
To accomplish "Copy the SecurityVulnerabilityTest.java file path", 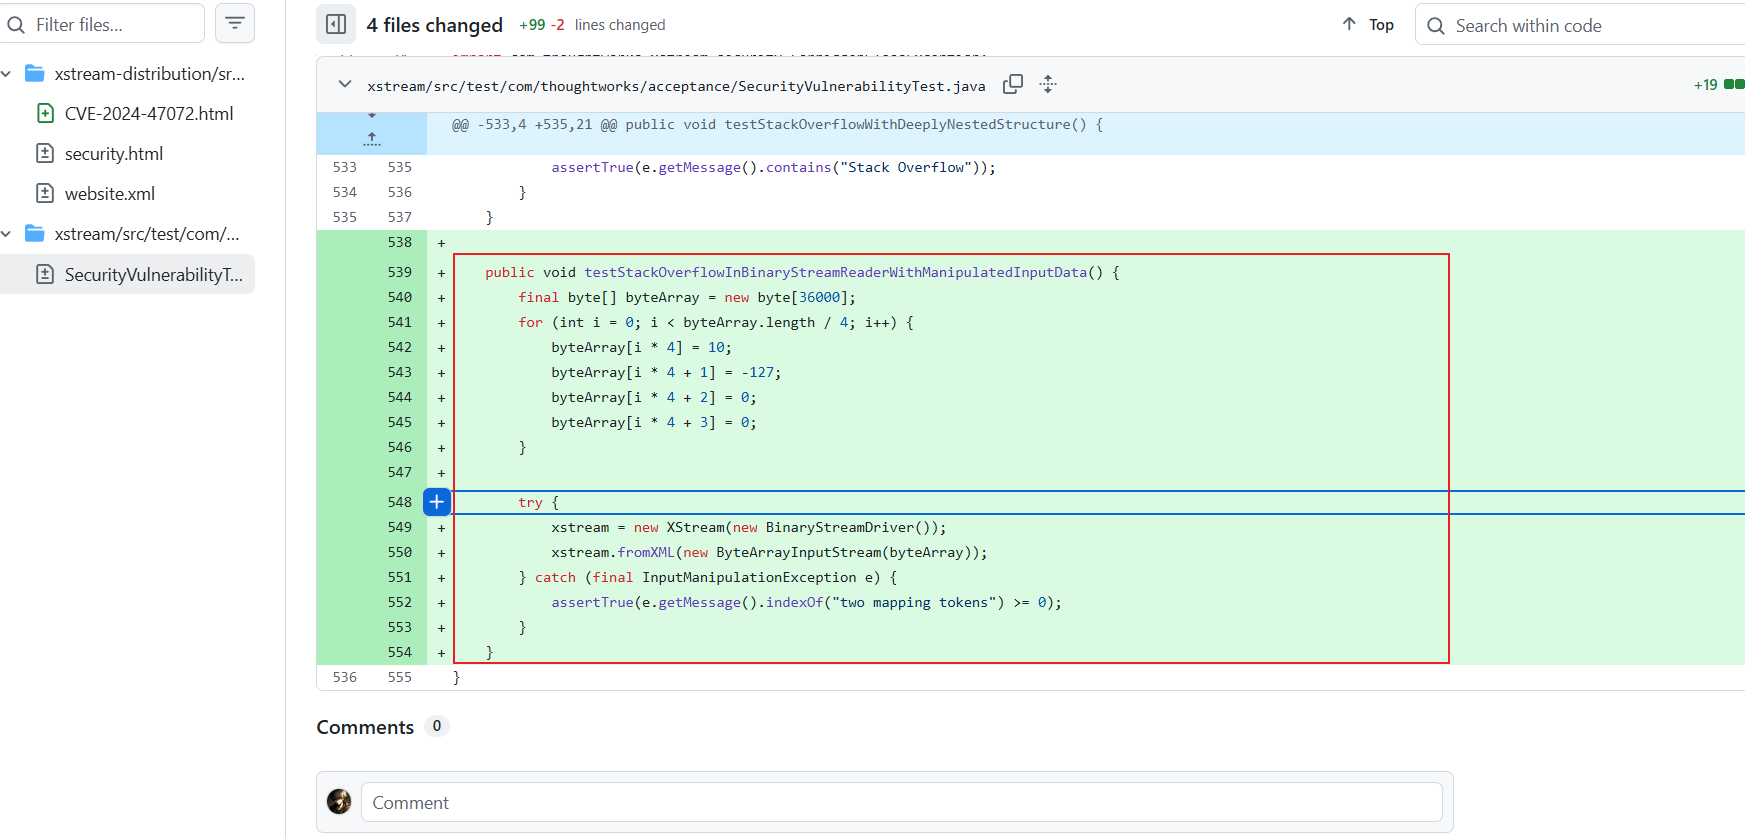I will [1013, 84].
